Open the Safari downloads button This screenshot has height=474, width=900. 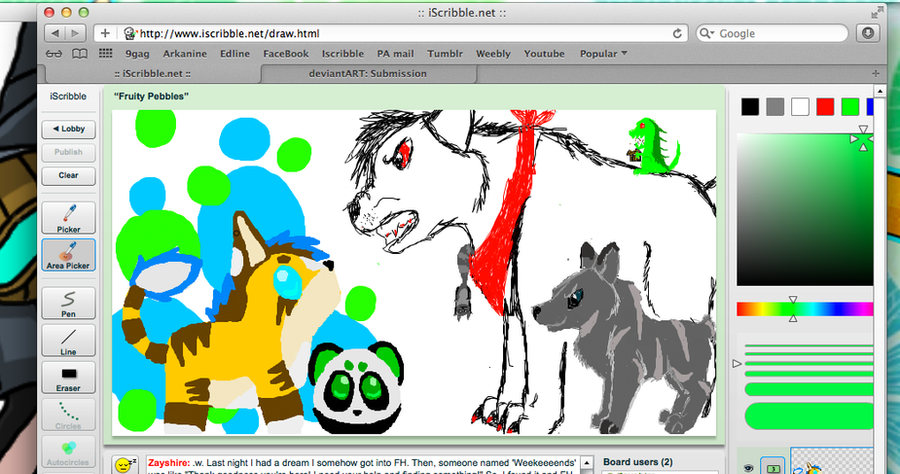[x=868, y=33]
